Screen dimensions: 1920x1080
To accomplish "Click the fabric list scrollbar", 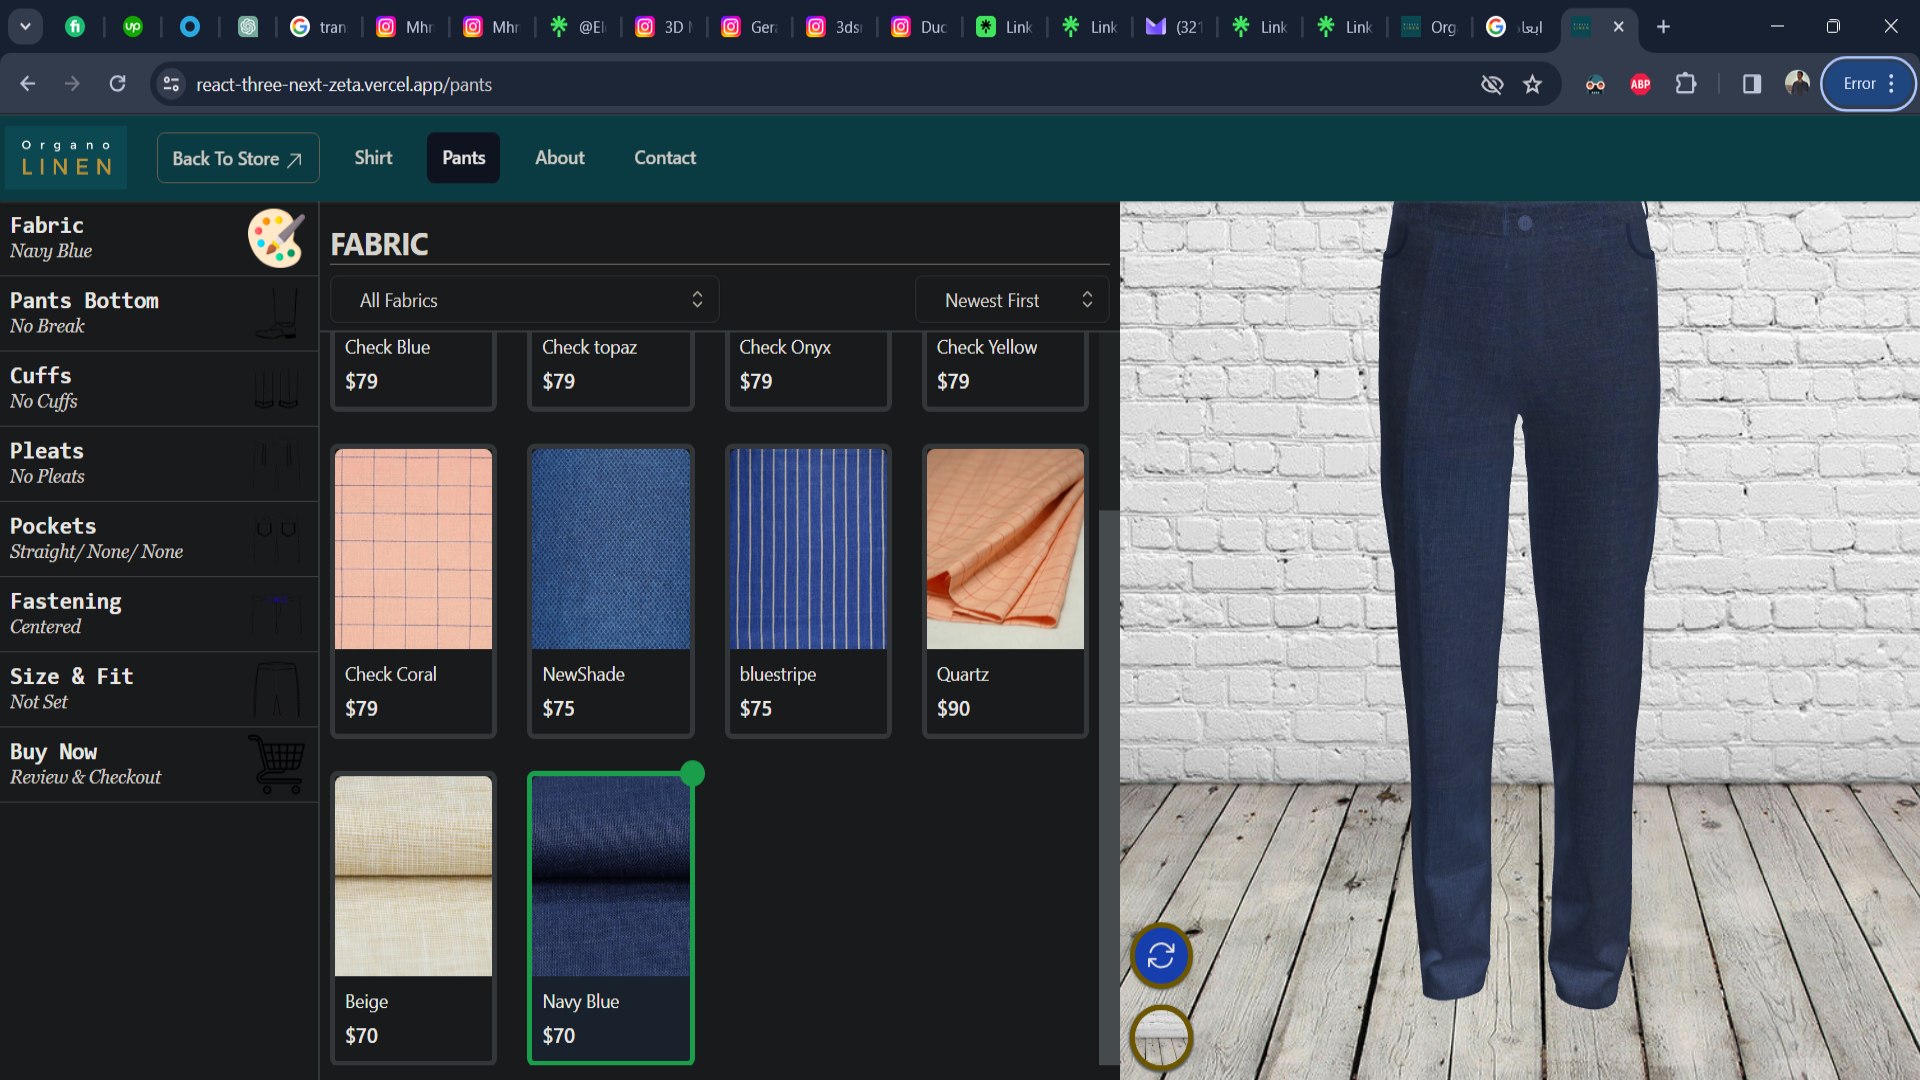I will [1108, 787].
